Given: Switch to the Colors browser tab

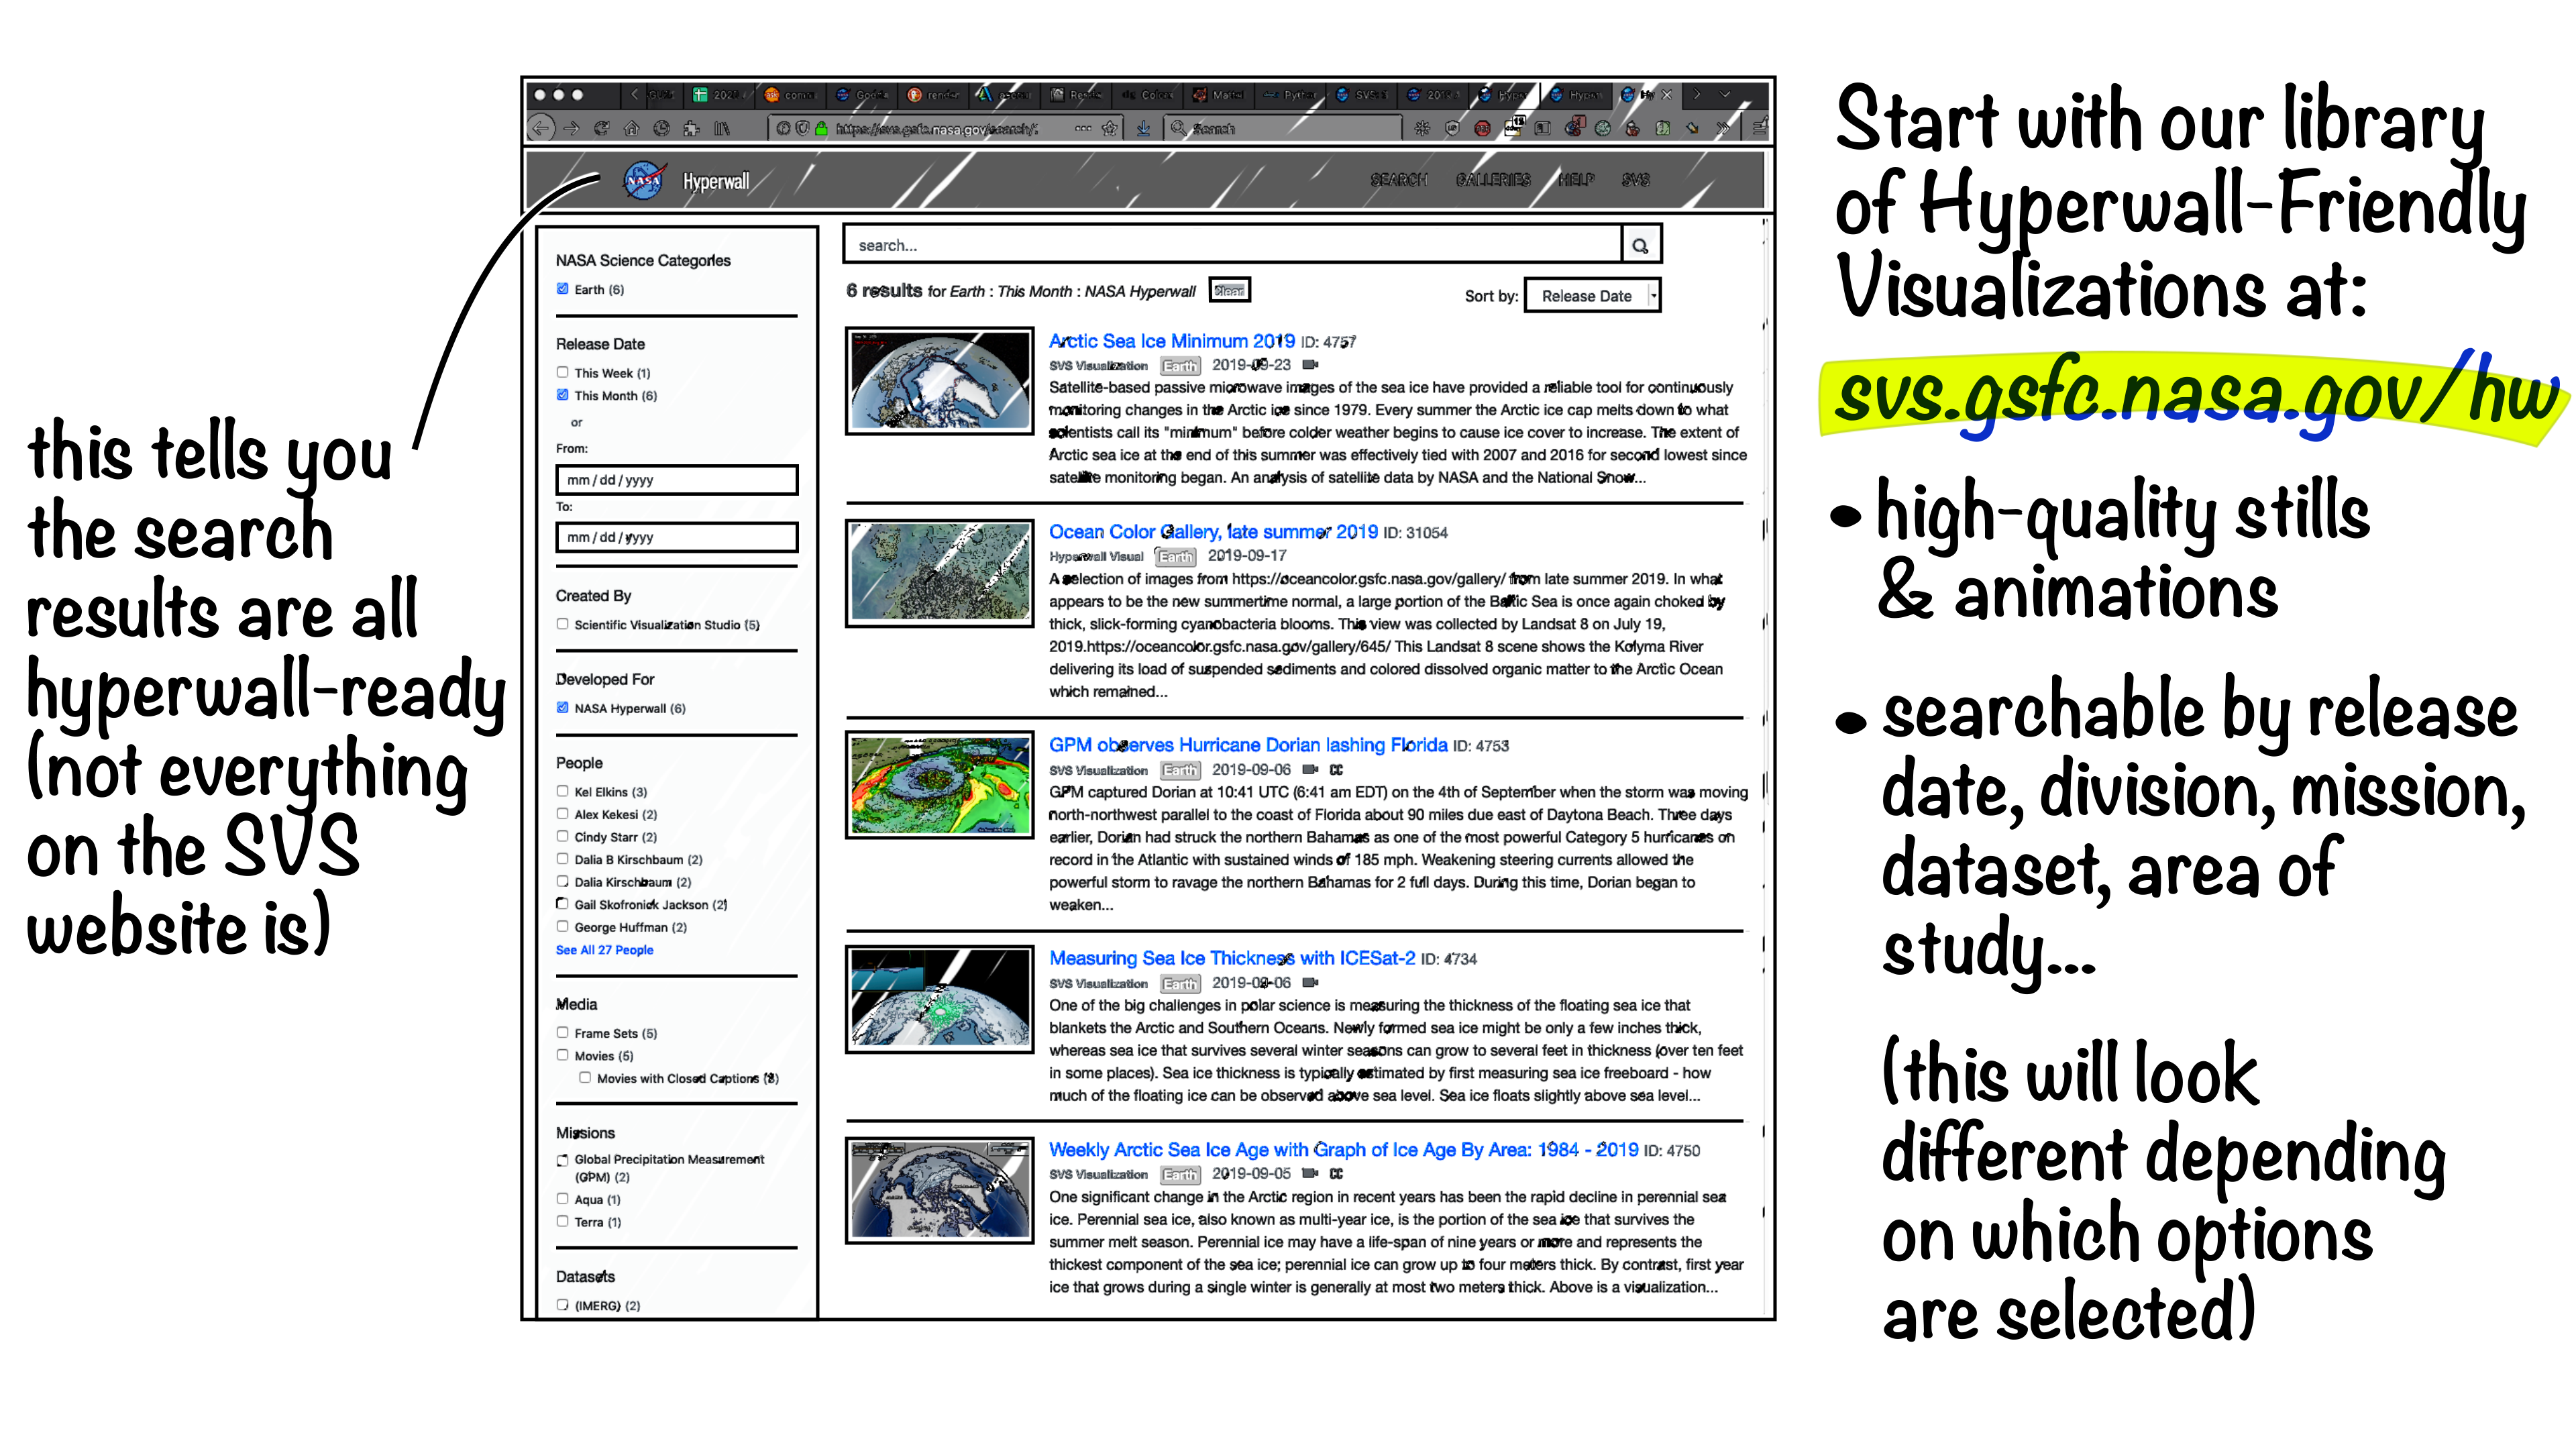Looking at the screenshot, I should point(1148,95).
